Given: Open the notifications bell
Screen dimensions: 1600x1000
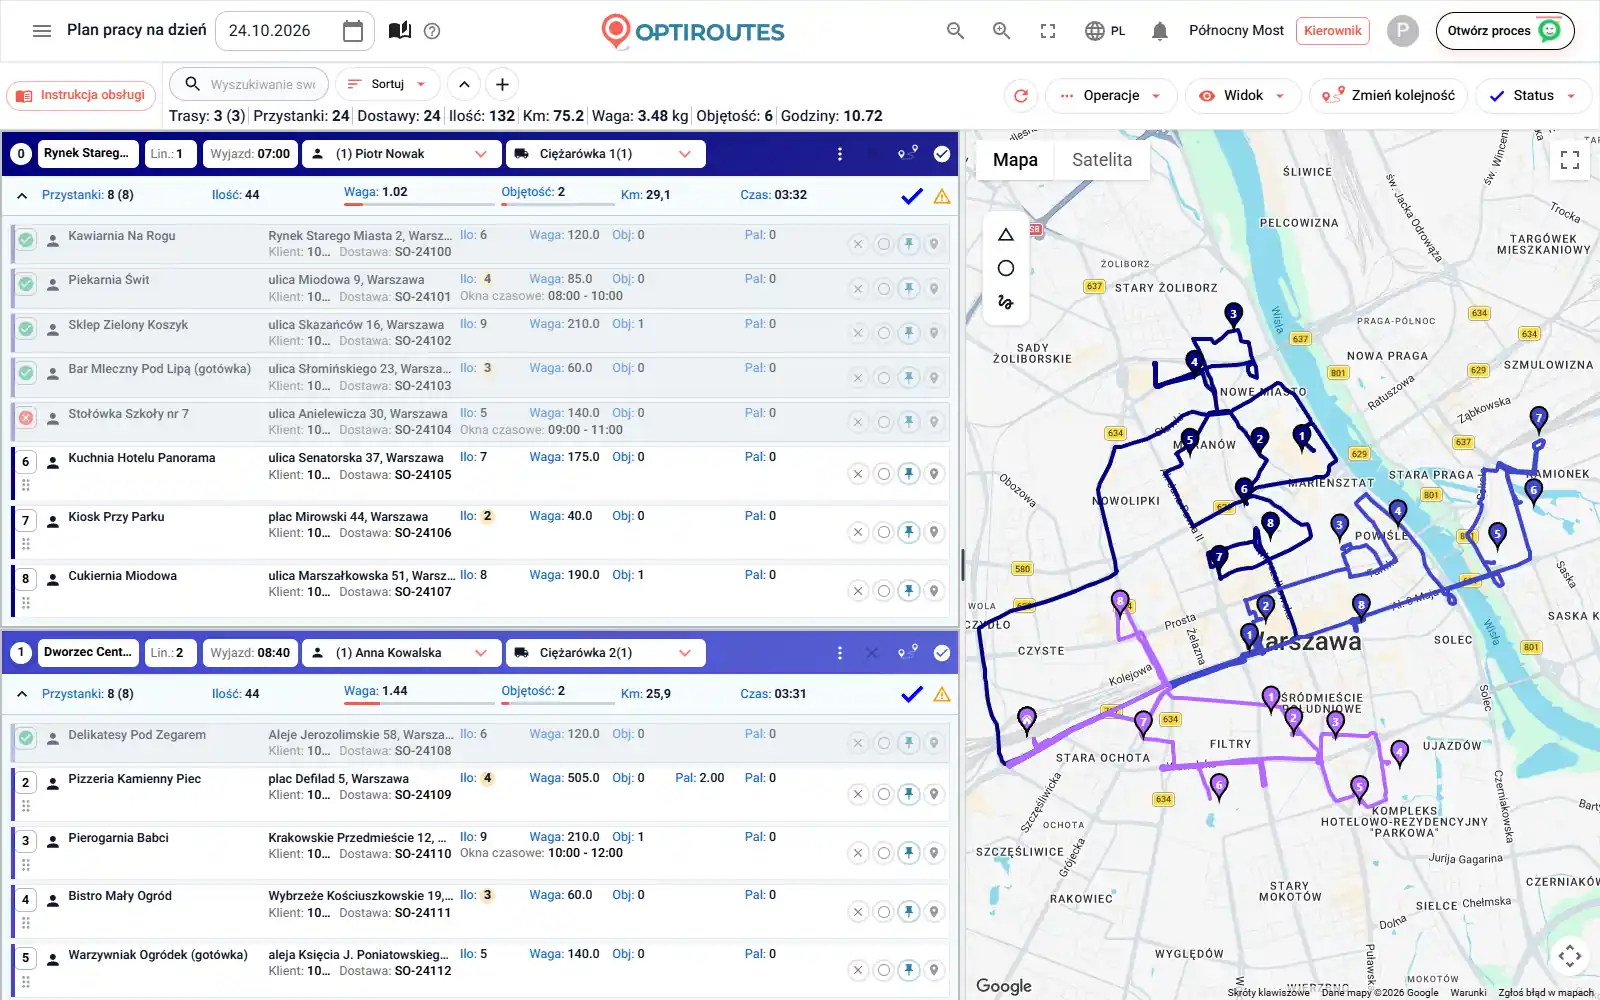Looking at the screenshot, I should click(x=1160, y=31).
